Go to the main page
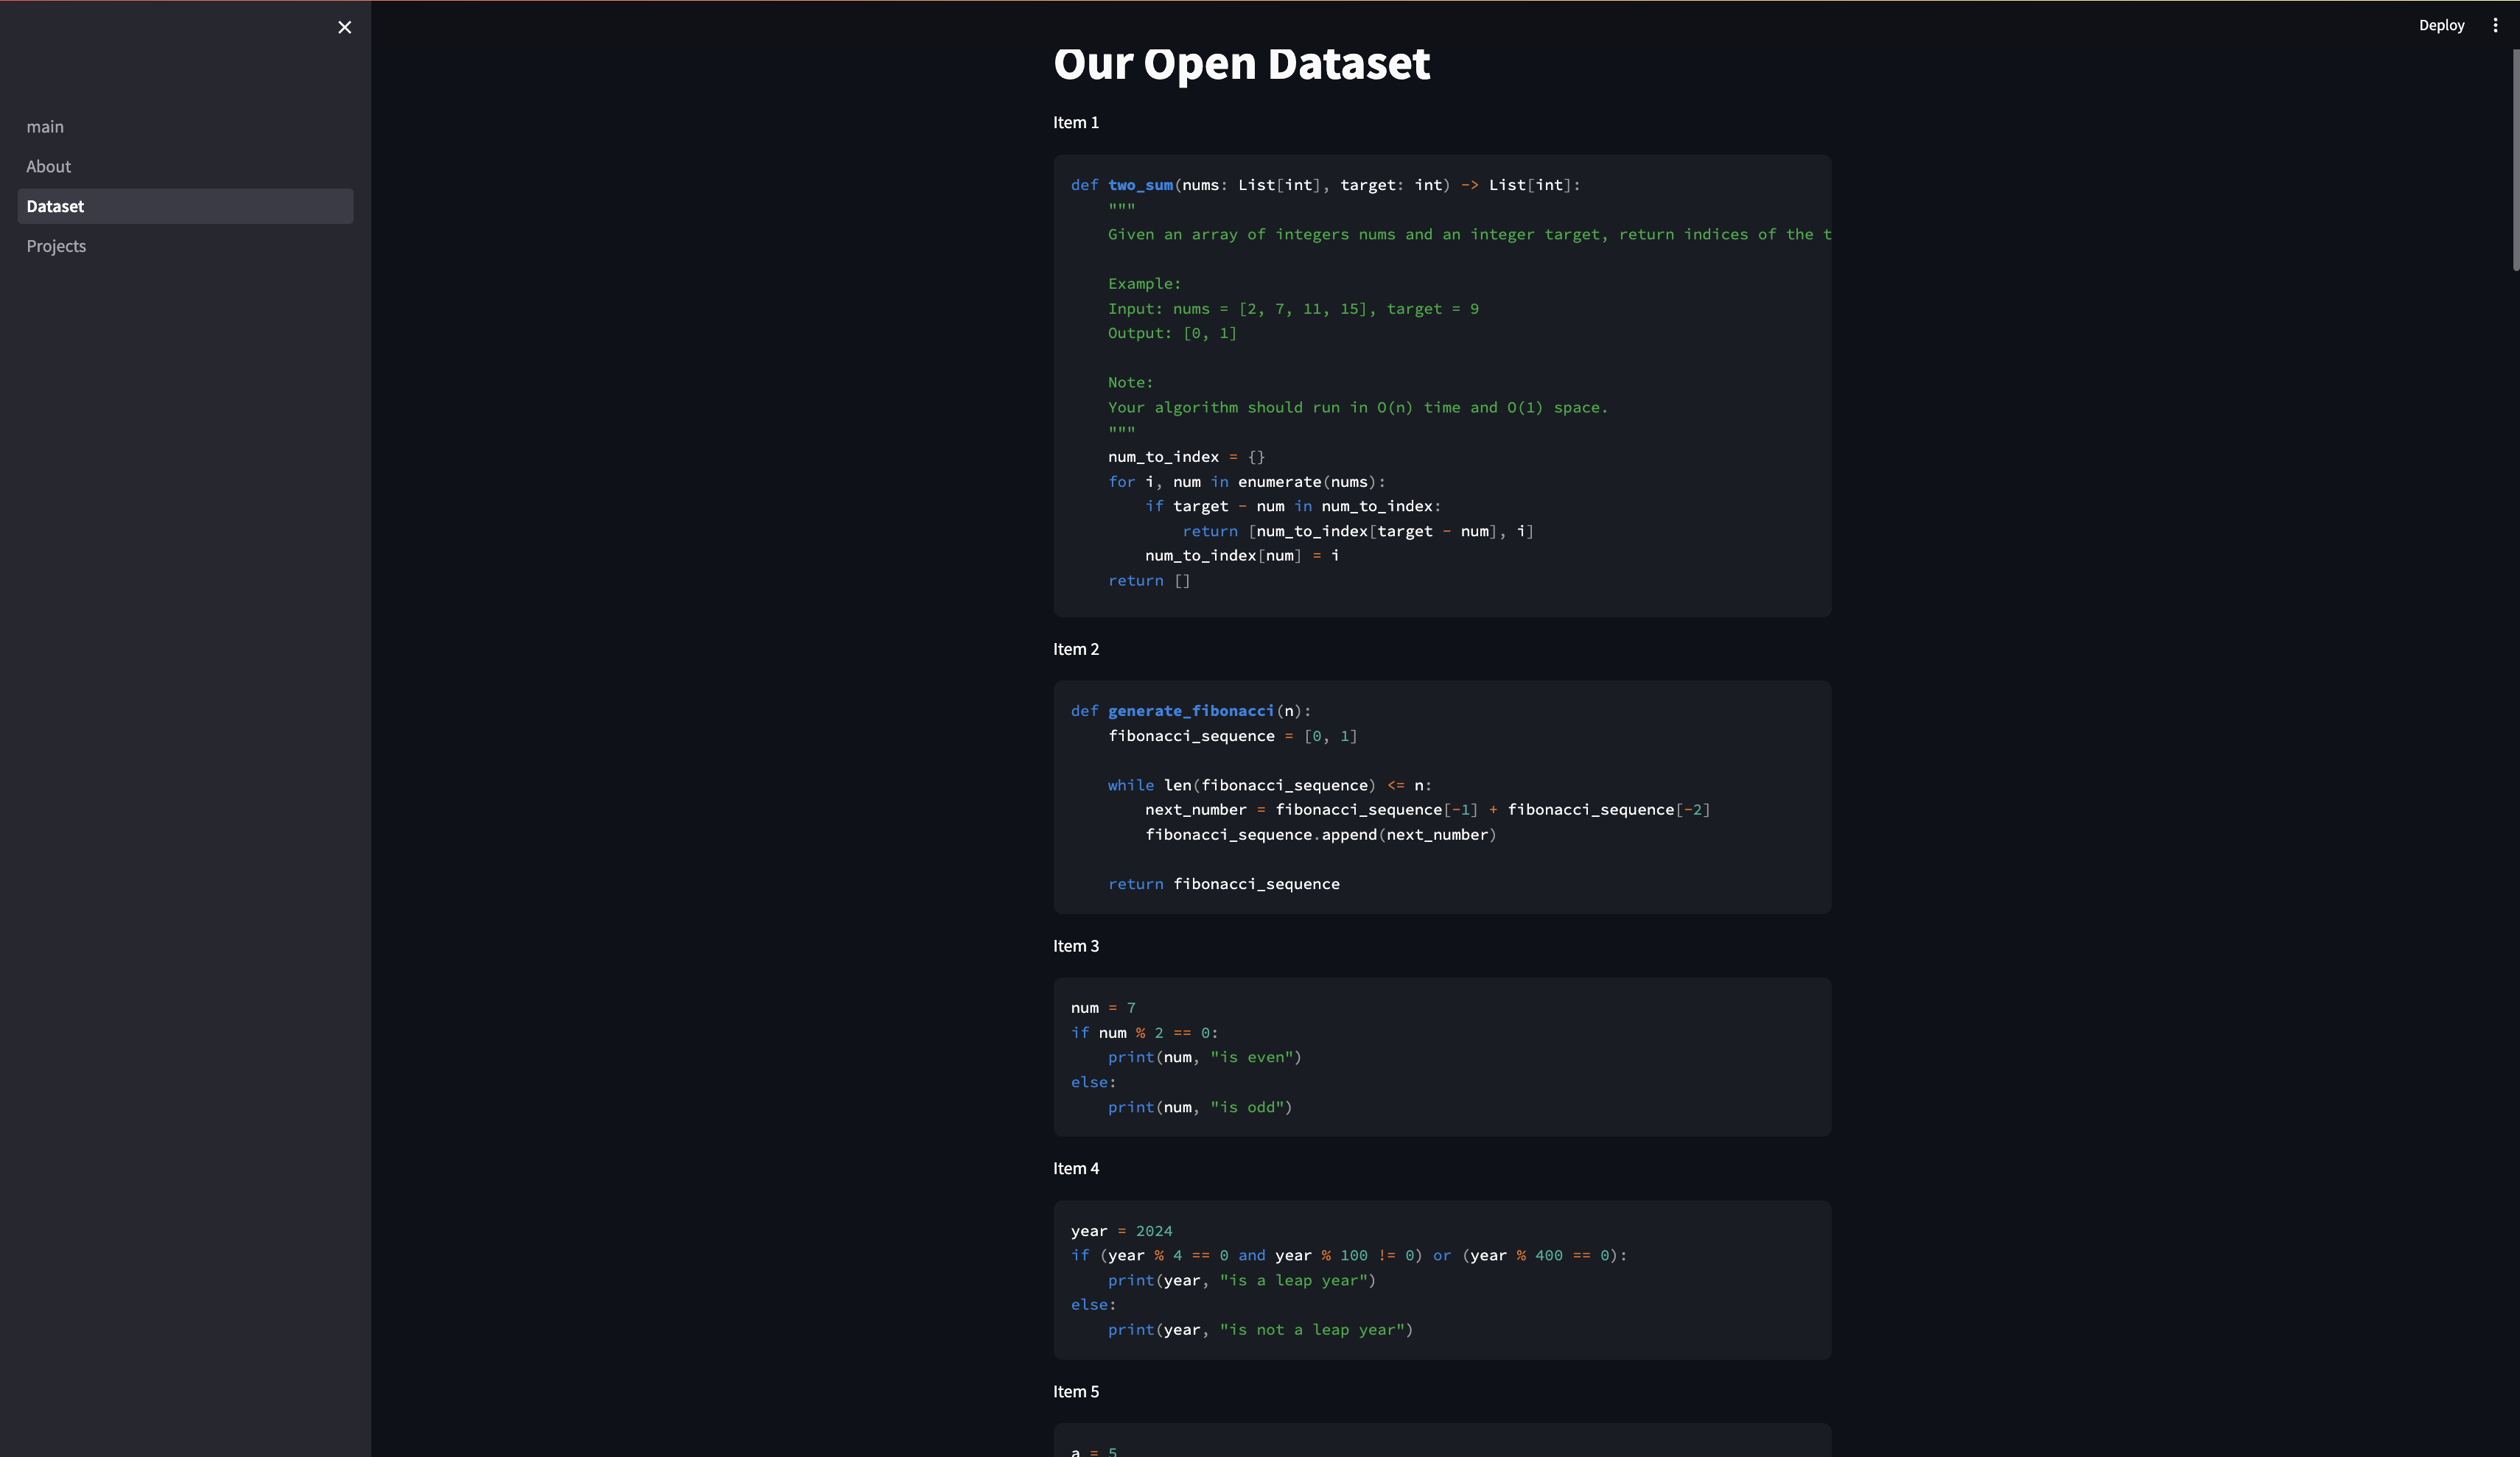This screenshot has height=1457, width=2520. click(45, 127)
